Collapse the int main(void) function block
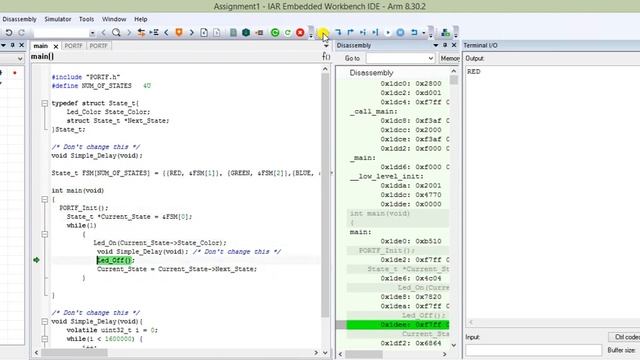 pyautogui.click(x=44, y=199)
